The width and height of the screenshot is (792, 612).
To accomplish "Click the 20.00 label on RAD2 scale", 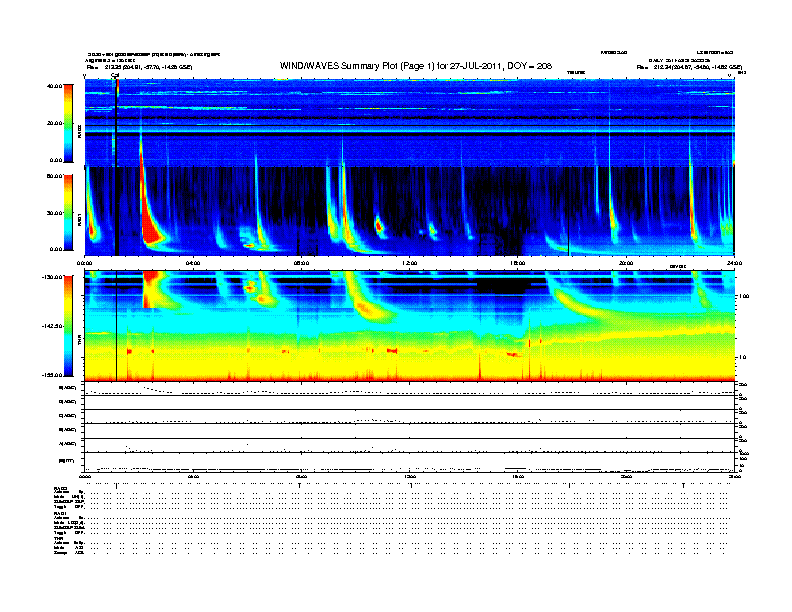I will point(54,123).
